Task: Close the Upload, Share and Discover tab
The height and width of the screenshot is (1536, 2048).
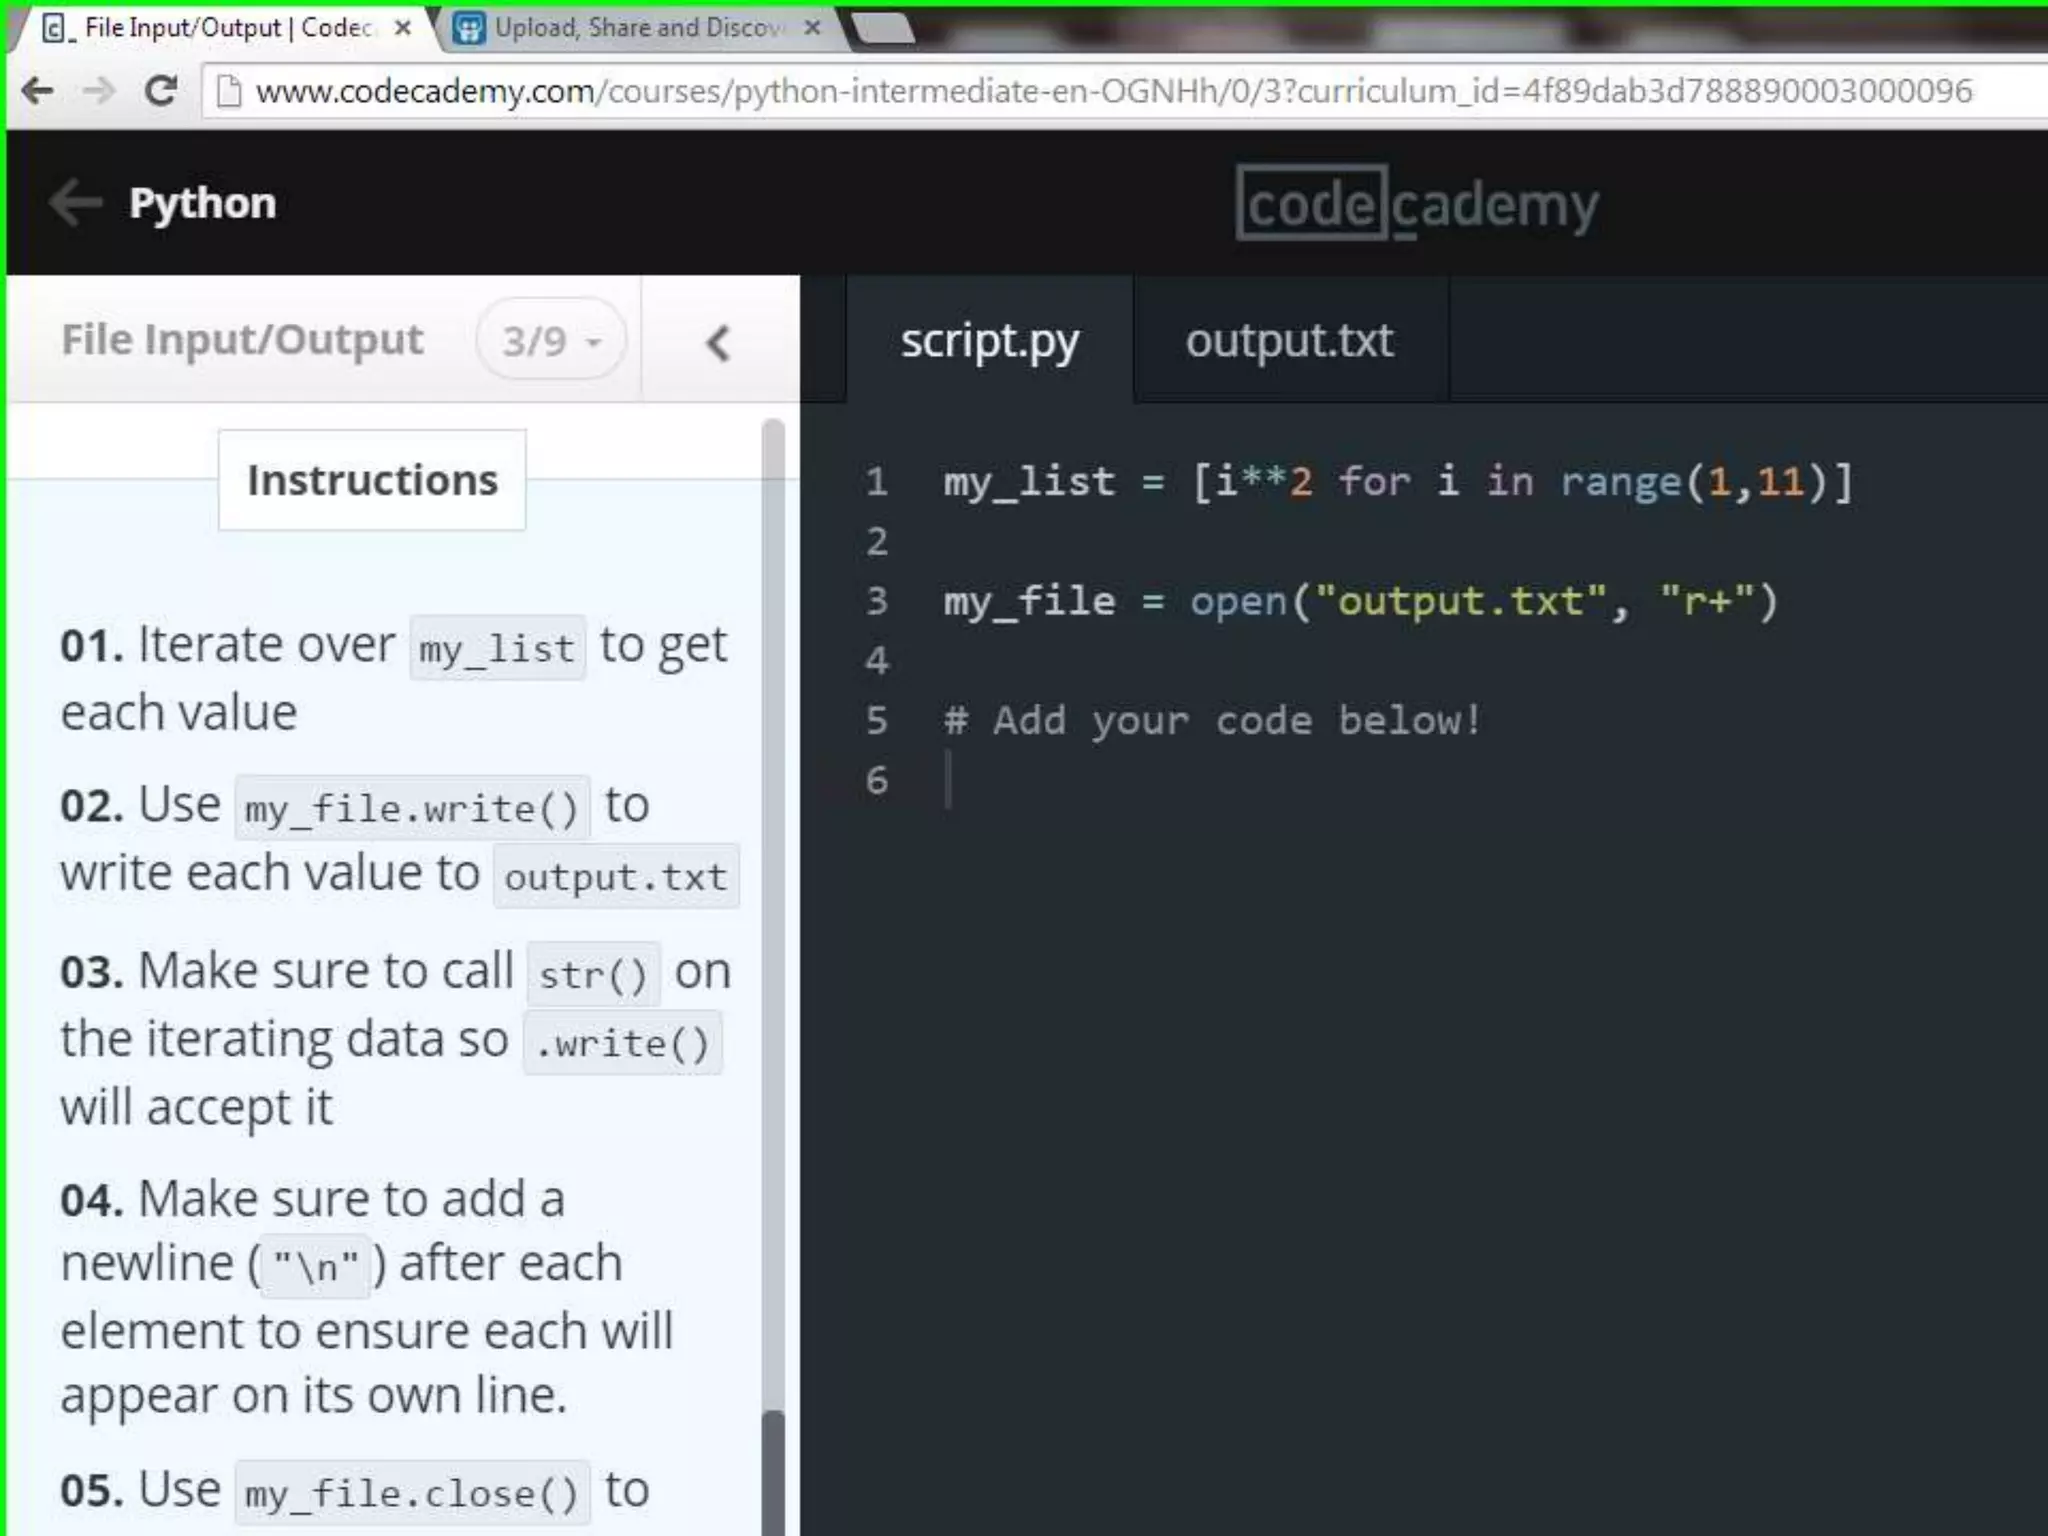Action: (812, 28)
